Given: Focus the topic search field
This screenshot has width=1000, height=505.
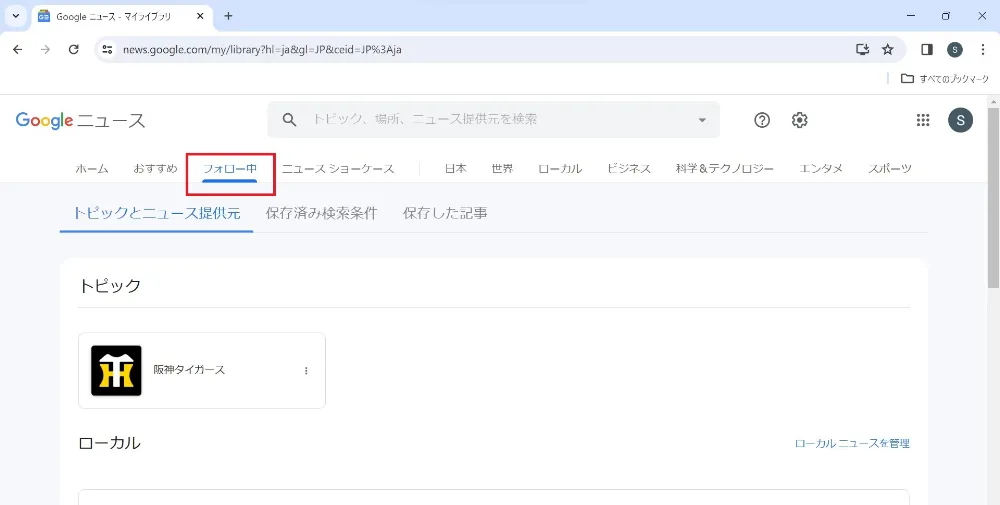Looking at the screenshot, I should click(493, 120).
